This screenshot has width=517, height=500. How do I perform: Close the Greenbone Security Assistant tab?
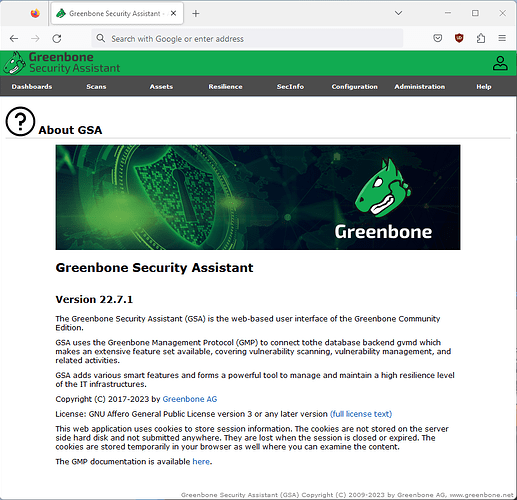[173, 13]
